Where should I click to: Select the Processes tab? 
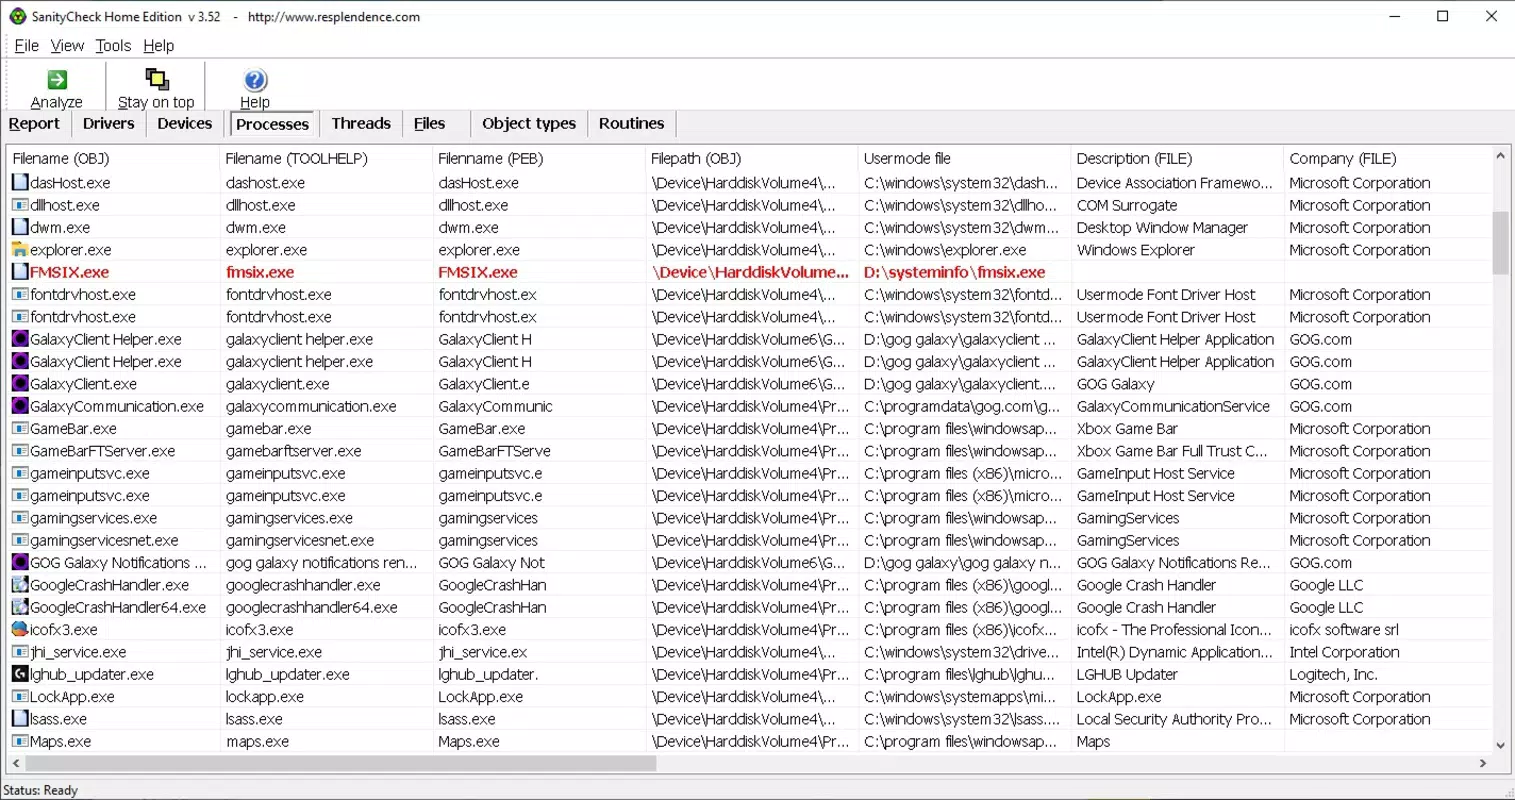(x=272, y=124)
